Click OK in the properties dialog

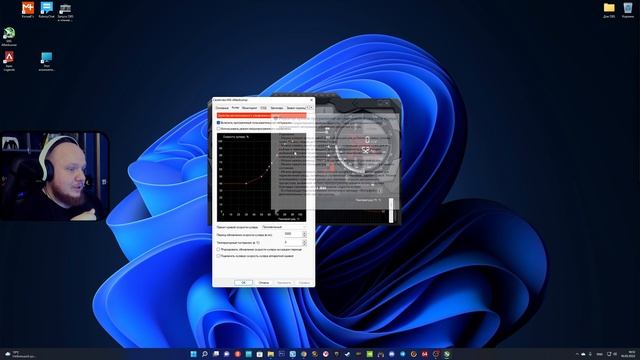coord(243,282)
